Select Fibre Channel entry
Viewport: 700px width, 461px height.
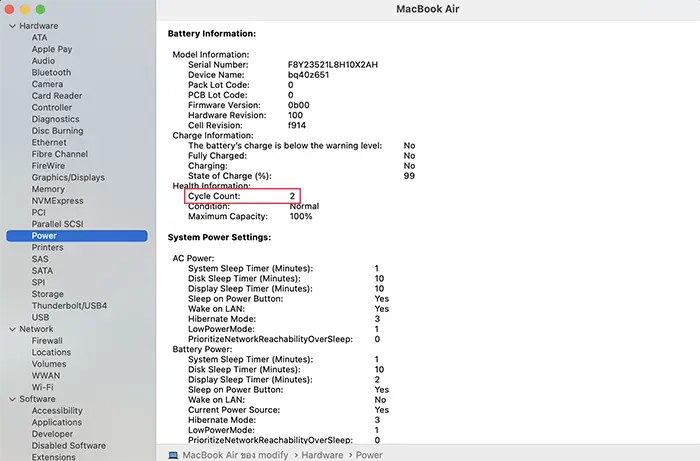pos(60,154)
